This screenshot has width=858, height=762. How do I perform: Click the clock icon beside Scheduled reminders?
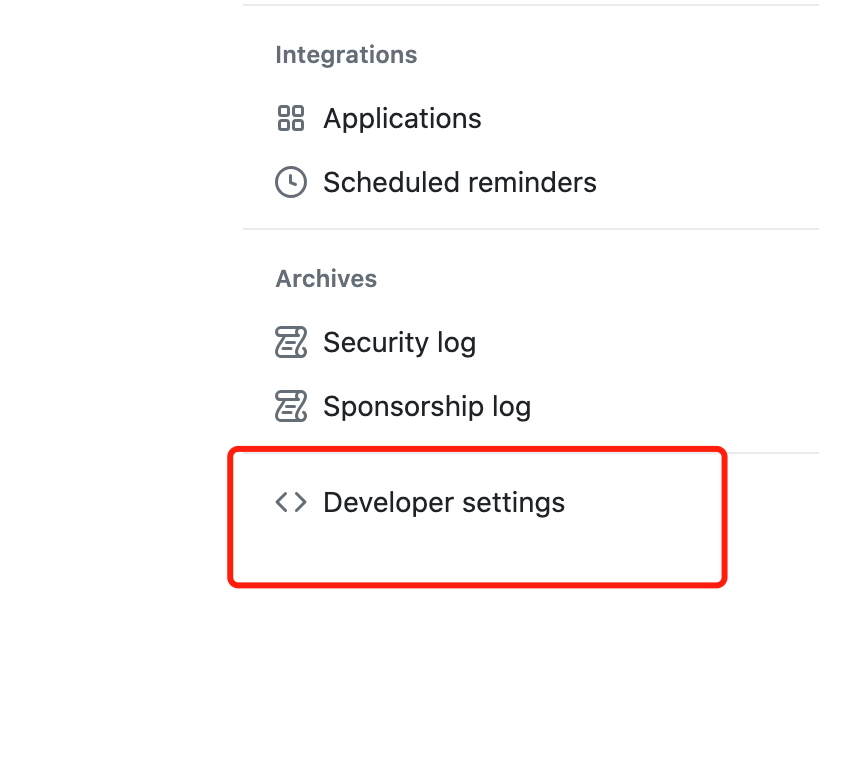(x=290, y=183)
